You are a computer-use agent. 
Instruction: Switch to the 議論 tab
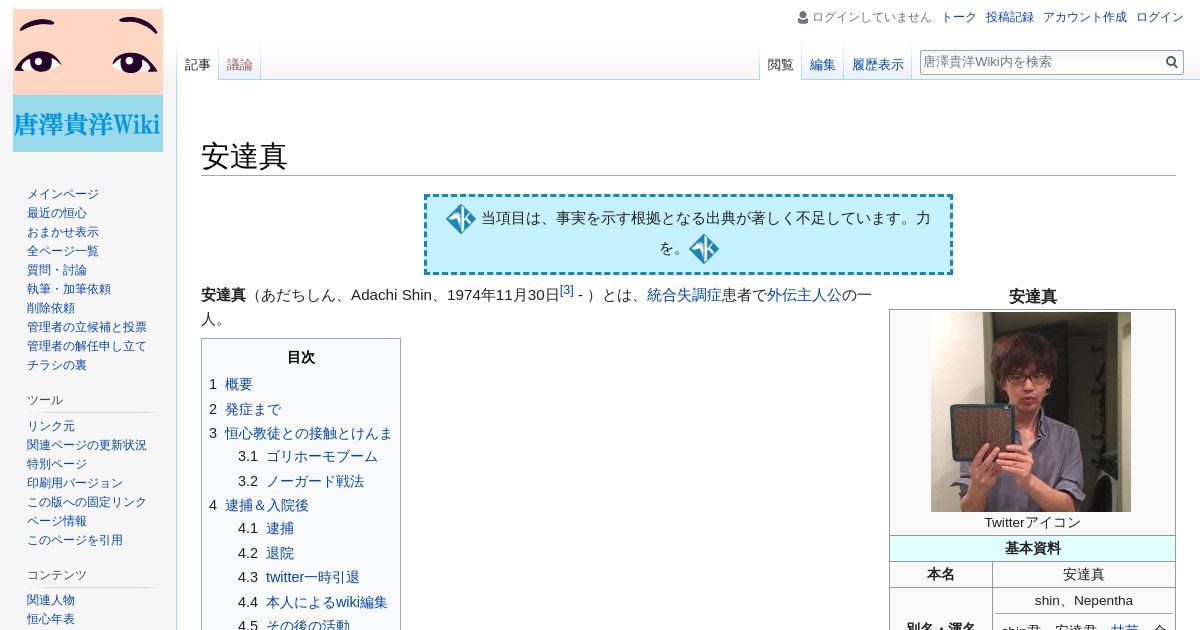tap(240, 65)
